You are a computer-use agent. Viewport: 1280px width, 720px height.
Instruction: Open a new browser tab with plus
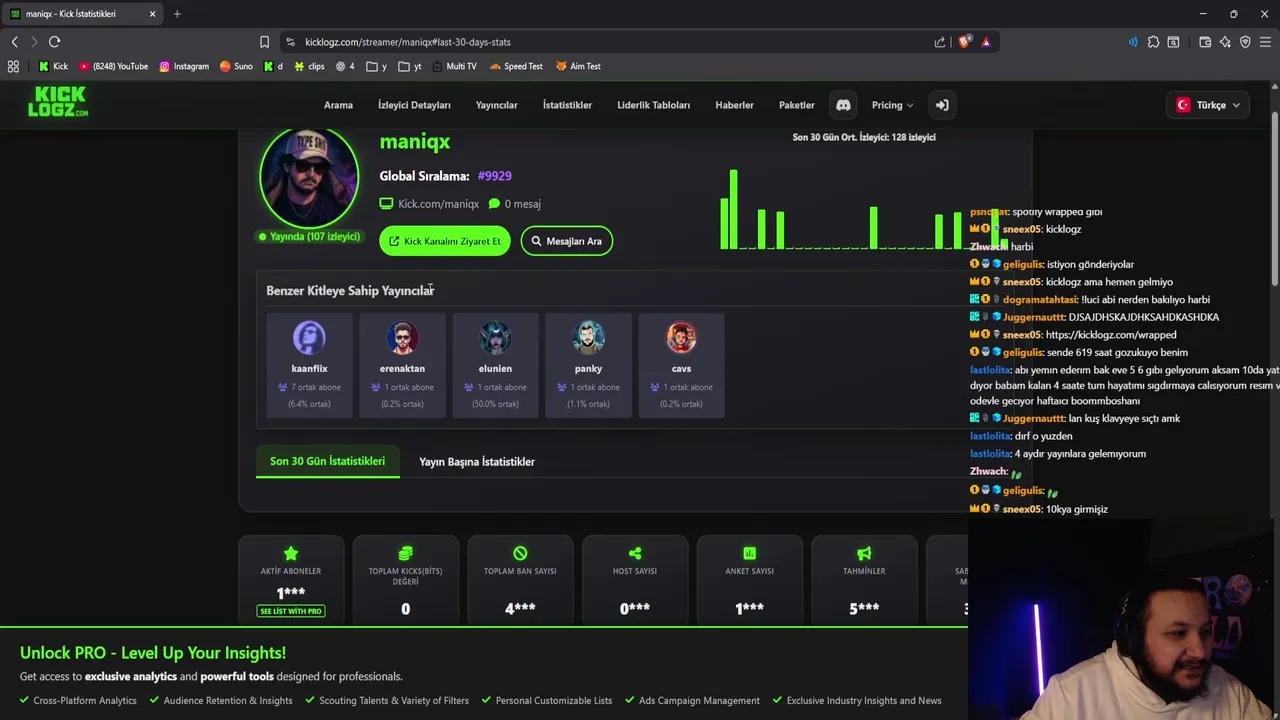177,14
